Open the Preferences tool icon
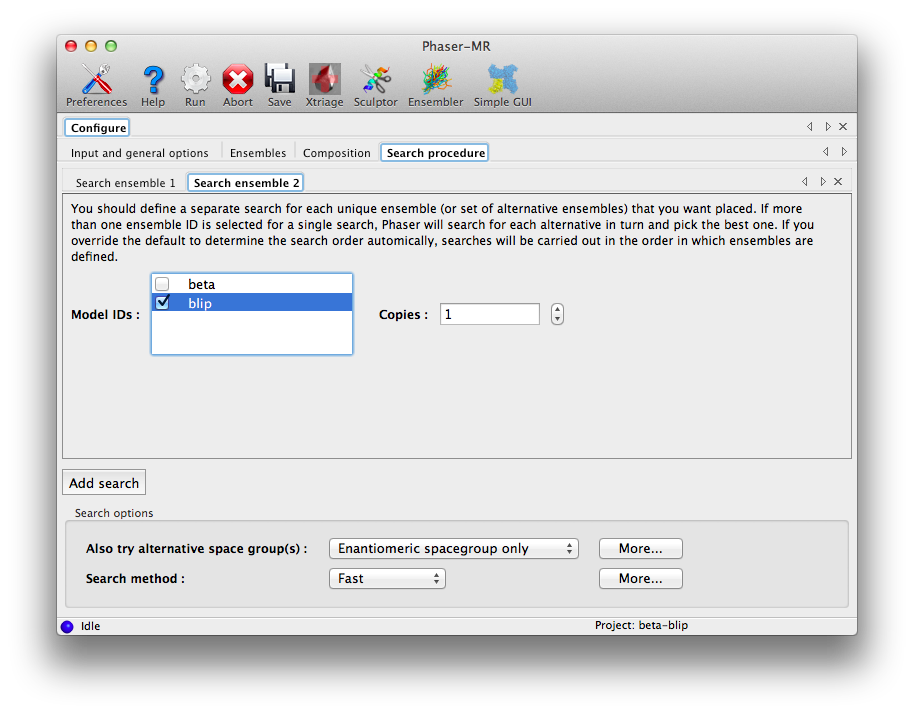 pos(96,81)
